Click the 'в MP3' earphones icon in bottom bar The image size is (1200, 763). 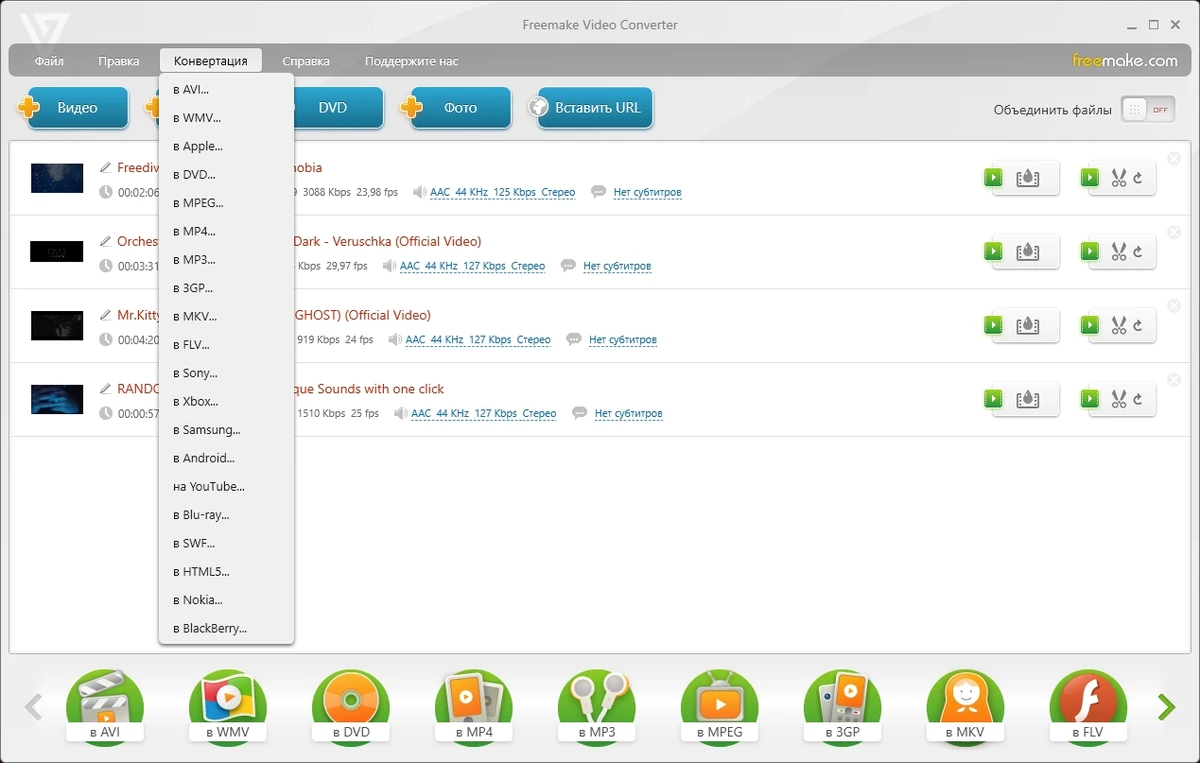click(597, 707)
